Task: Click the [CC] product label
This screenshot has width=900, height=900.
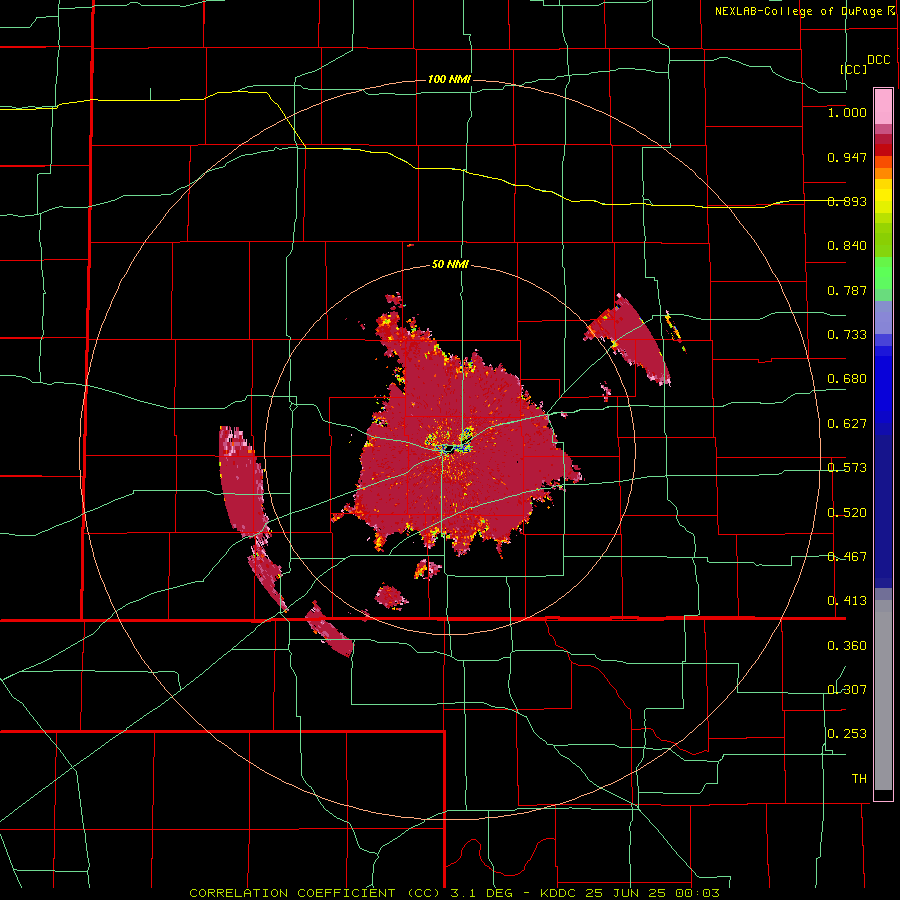Action: [x=854, y=69]
